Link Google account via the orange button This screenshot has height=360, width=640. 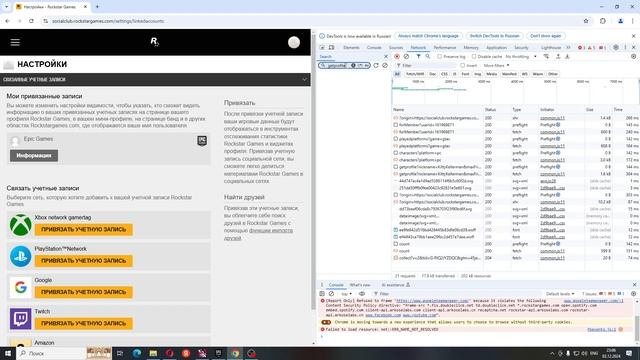point(84,292)
